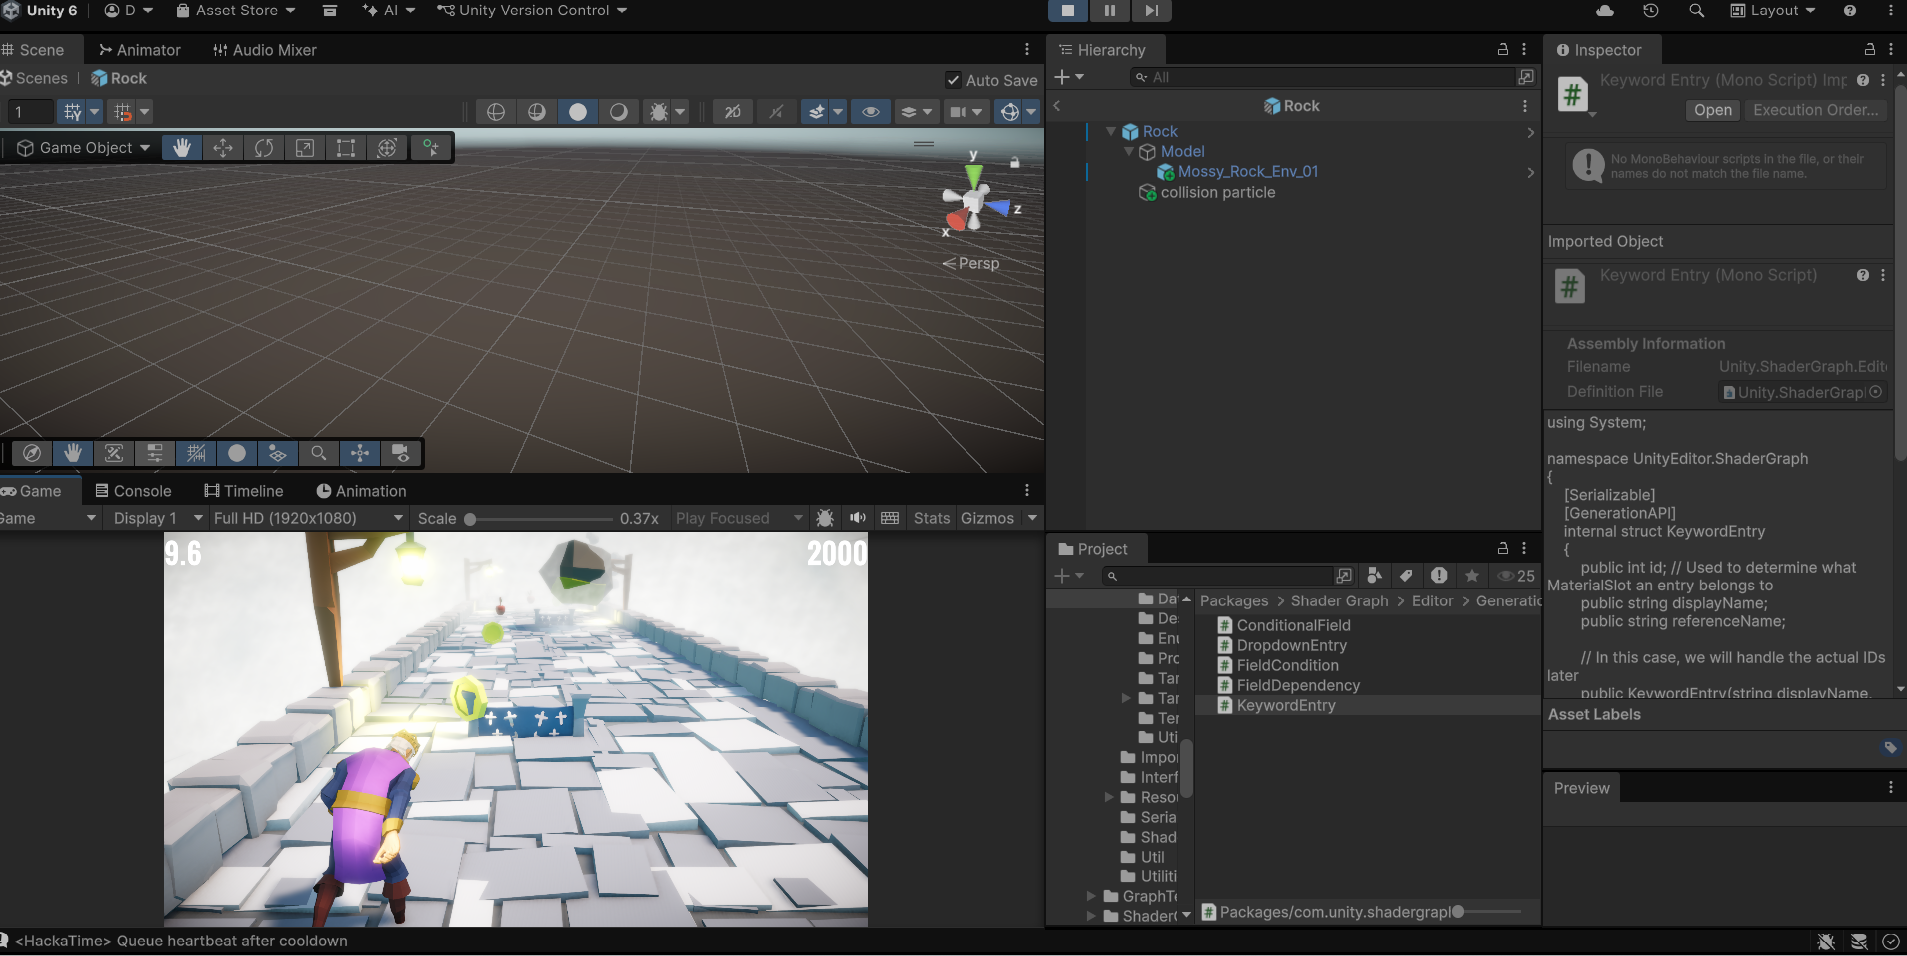Viewport: 1907px width, 956px height.
Task: Select the Move tool in Scene toolbar
Action: (223, 148)
